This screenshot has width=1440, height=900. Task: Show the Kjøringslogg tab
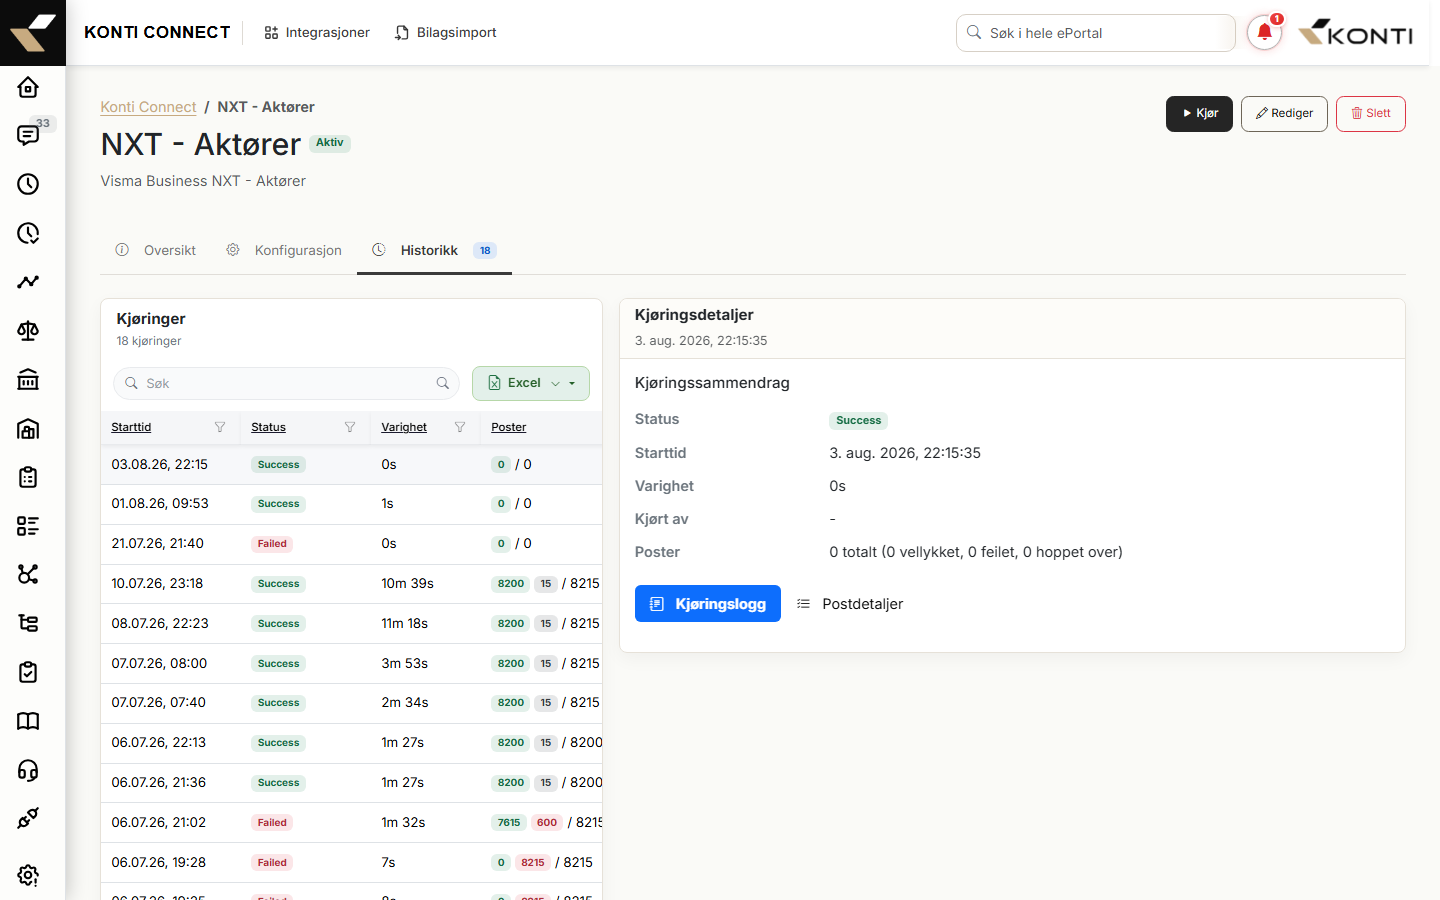click(x=708, y=604)
